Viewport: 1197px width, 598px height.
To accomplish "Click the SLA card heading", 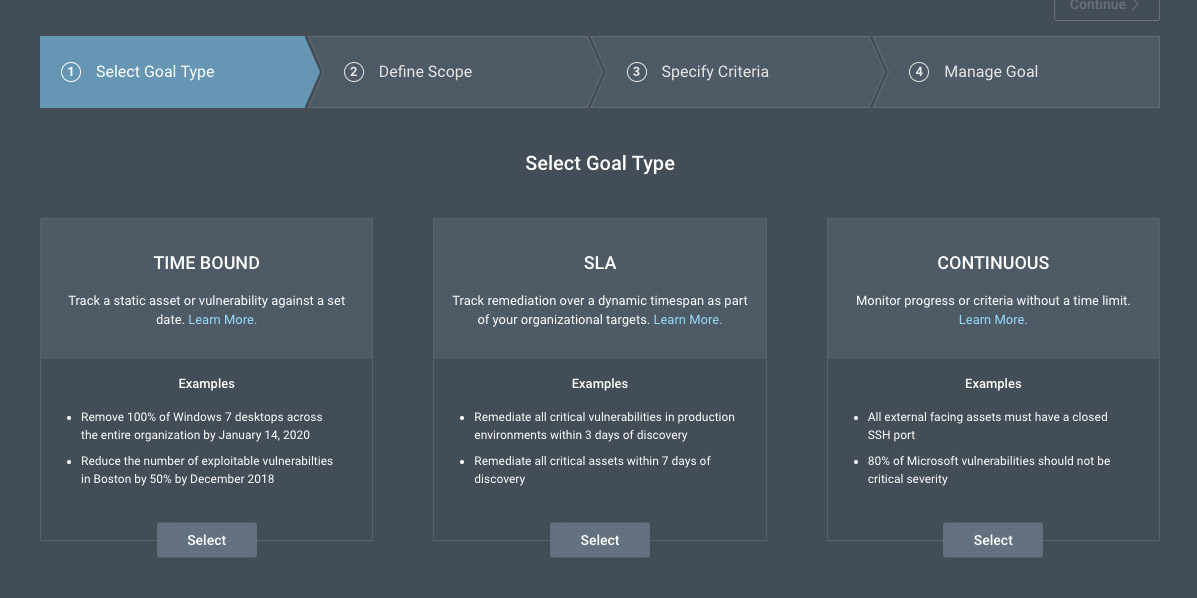I will coord(600,263).
